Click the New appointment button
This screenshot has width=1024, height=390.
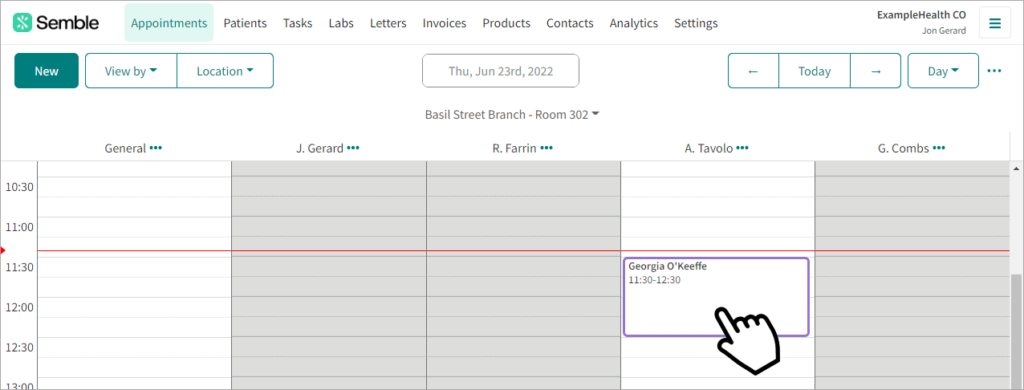(46, 71)
